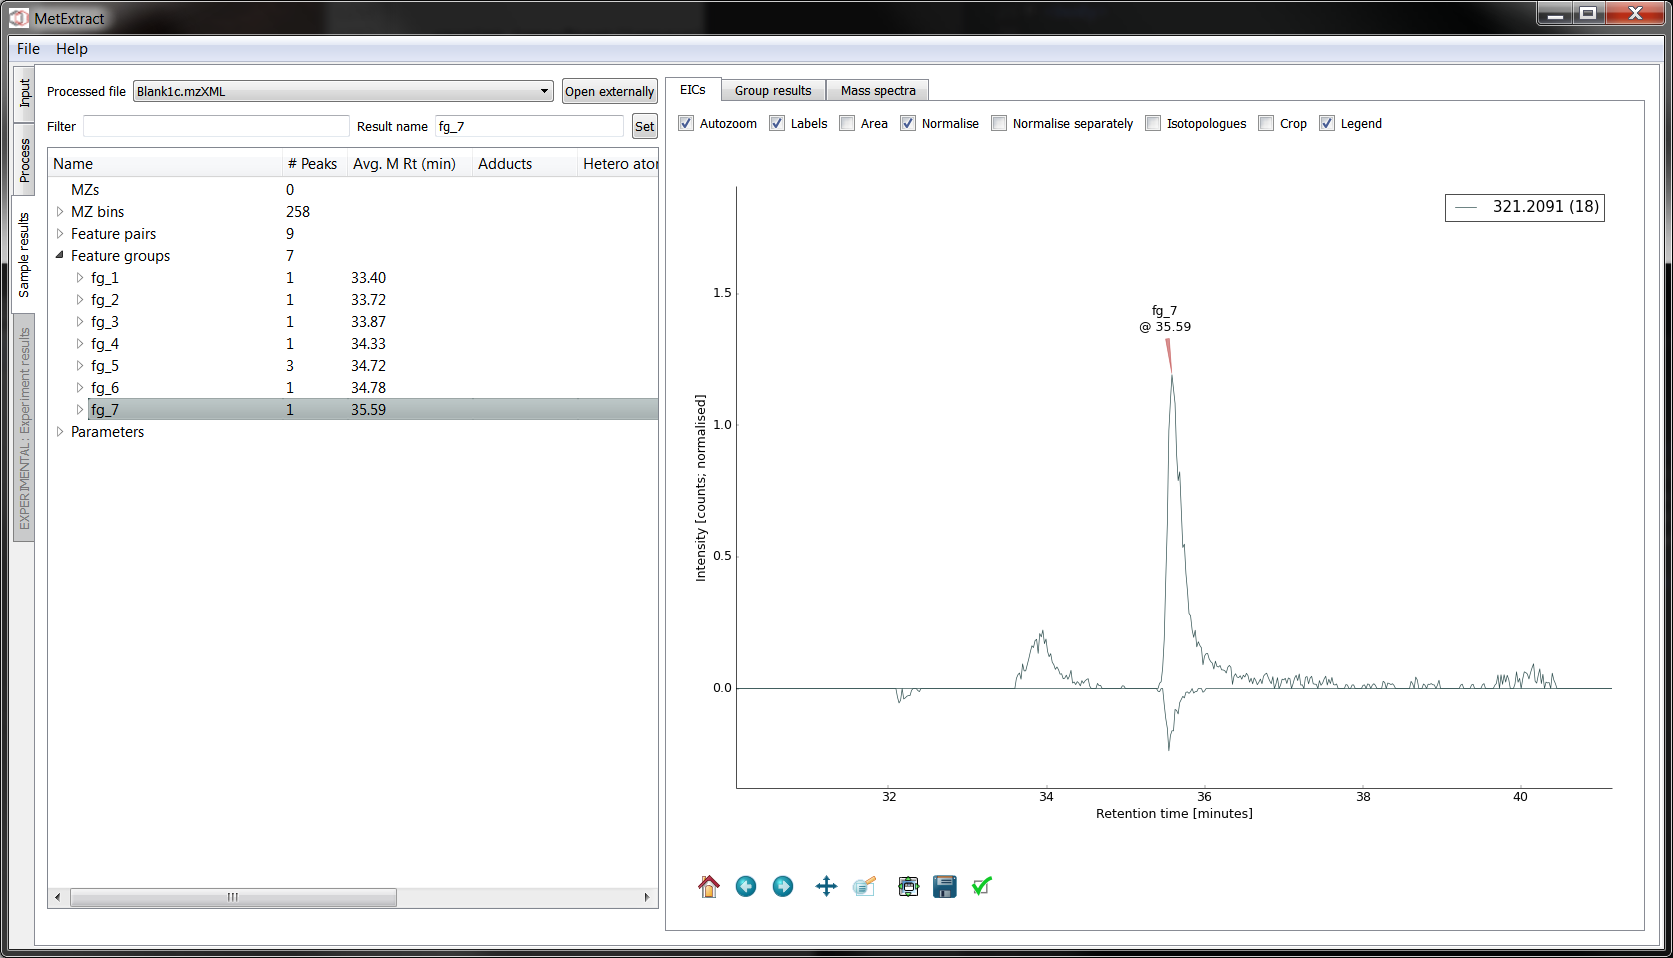Click the MetExtract application icon
The image size is (1673, 958).
(x=19, y=17)
